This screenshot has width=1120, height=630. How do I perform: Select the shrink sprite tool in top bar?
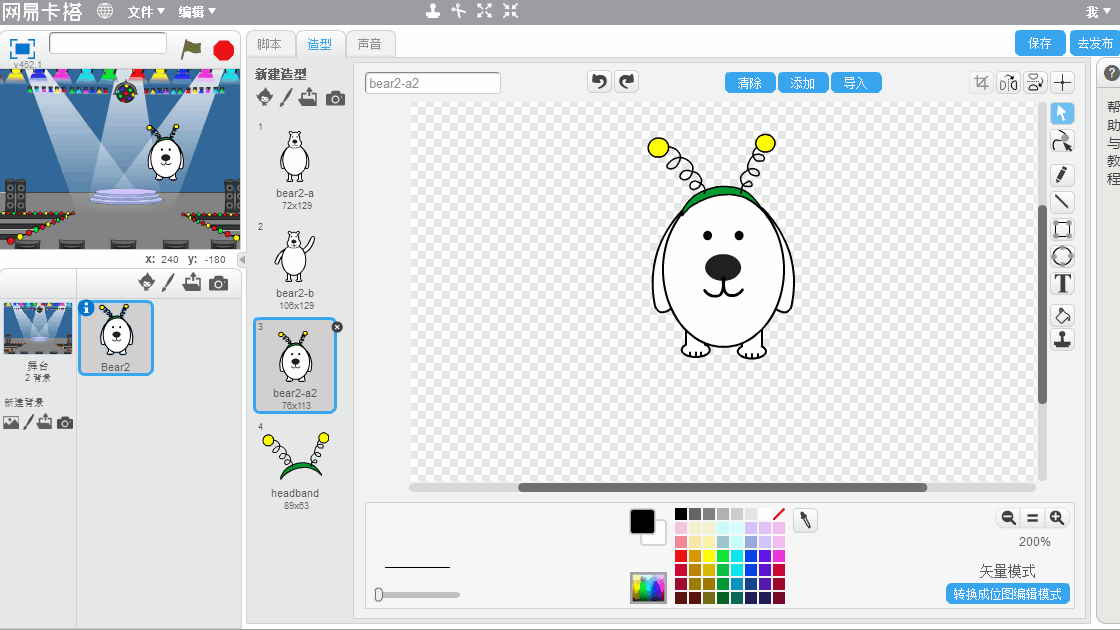pyautogui.click(x=510, y=11)
